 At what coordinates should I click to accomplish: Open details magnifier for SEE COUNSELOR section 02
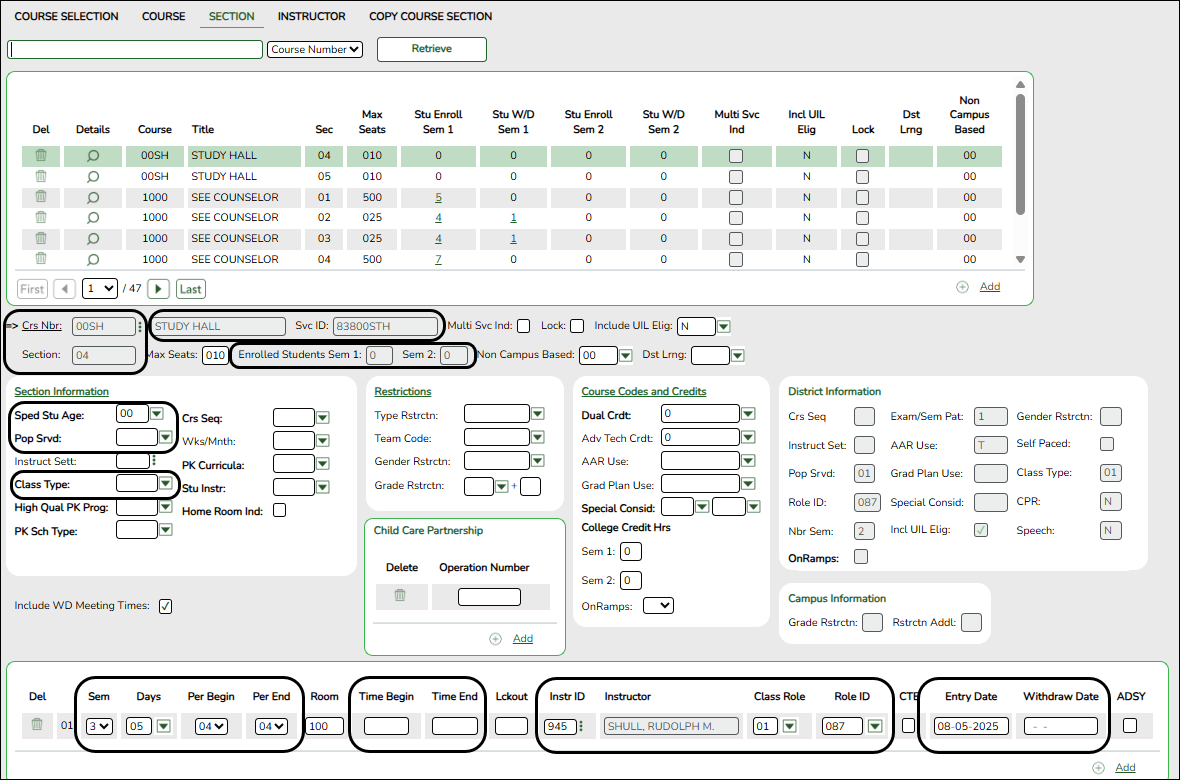click(93, 217)
